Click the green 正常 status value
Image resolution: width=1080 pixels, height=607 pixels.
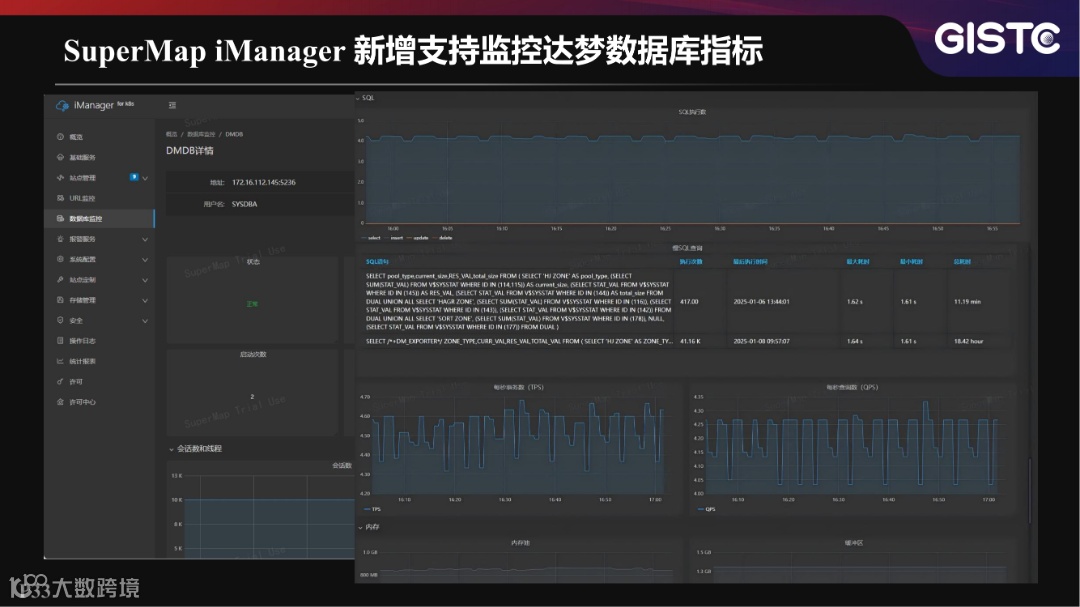[252, 304]
